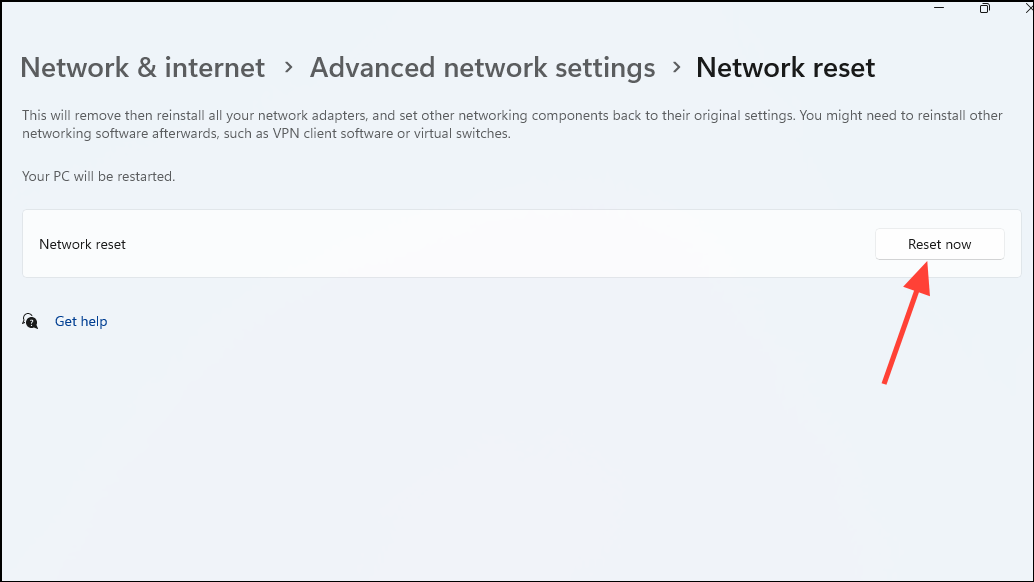Select the Network reset page title
Image resolution: width=1034 pixels, height=582 pixels.
[785, 67]
